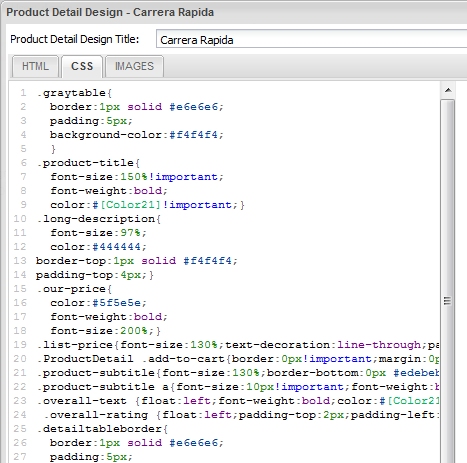Click the '.detailtableborder{' line
The width and height of the screenshot is (467, 463).
tap(102, 429)
